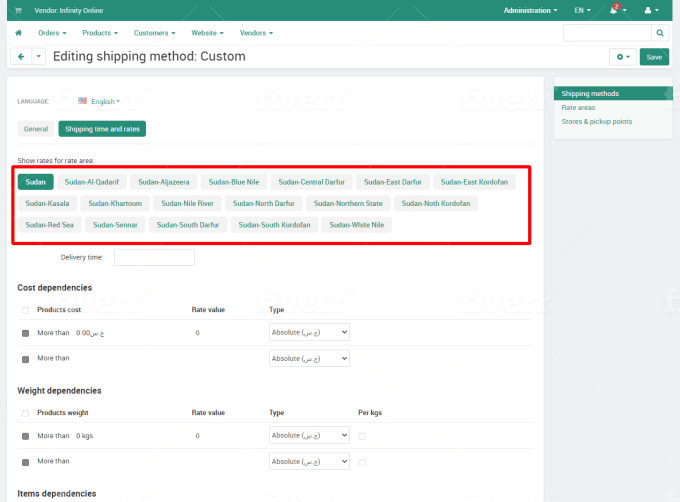Image resolution: width=680 pixels, height=502 pixels.
Task: Select Sudan-East Darfur rate area
Action: coord(392,182)
